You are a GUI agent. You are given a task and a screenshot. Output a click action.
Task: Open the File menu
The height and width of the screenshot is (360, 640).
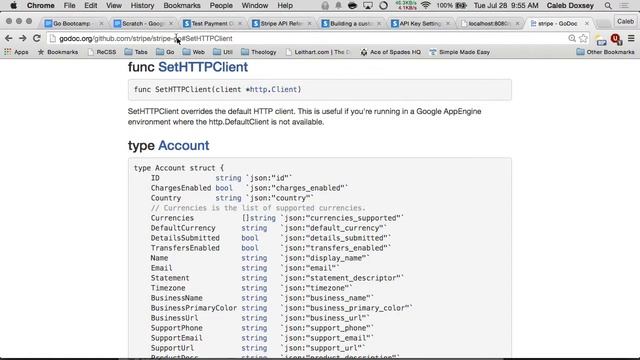click(69, 6)
